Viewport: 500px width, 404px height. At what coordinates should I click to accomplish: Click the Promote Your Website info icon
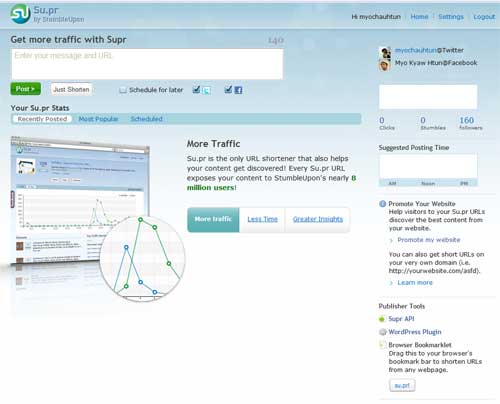coord(383,204)
